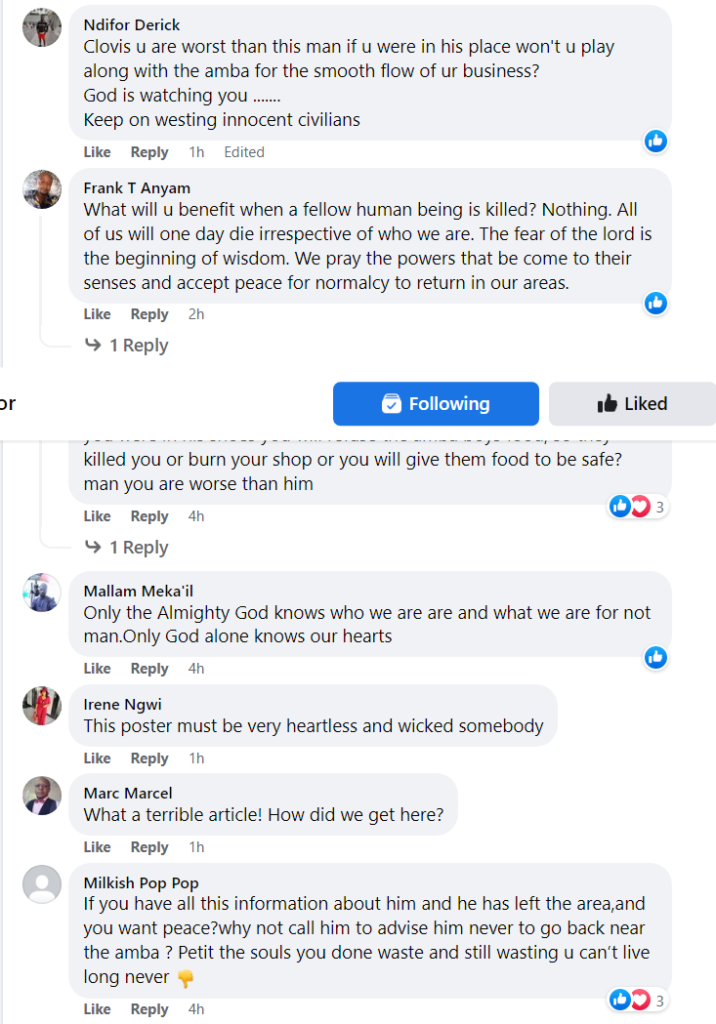
Task: Open reactions on Milkish Pop Pop's comment
Action: pyautogui.click(x=638, y=999)
